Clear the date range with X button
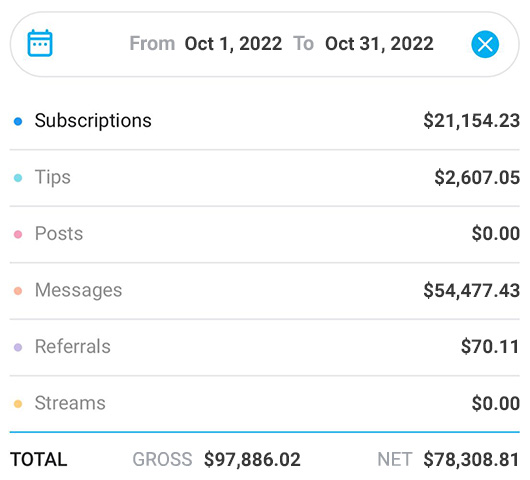 [485, 44]
